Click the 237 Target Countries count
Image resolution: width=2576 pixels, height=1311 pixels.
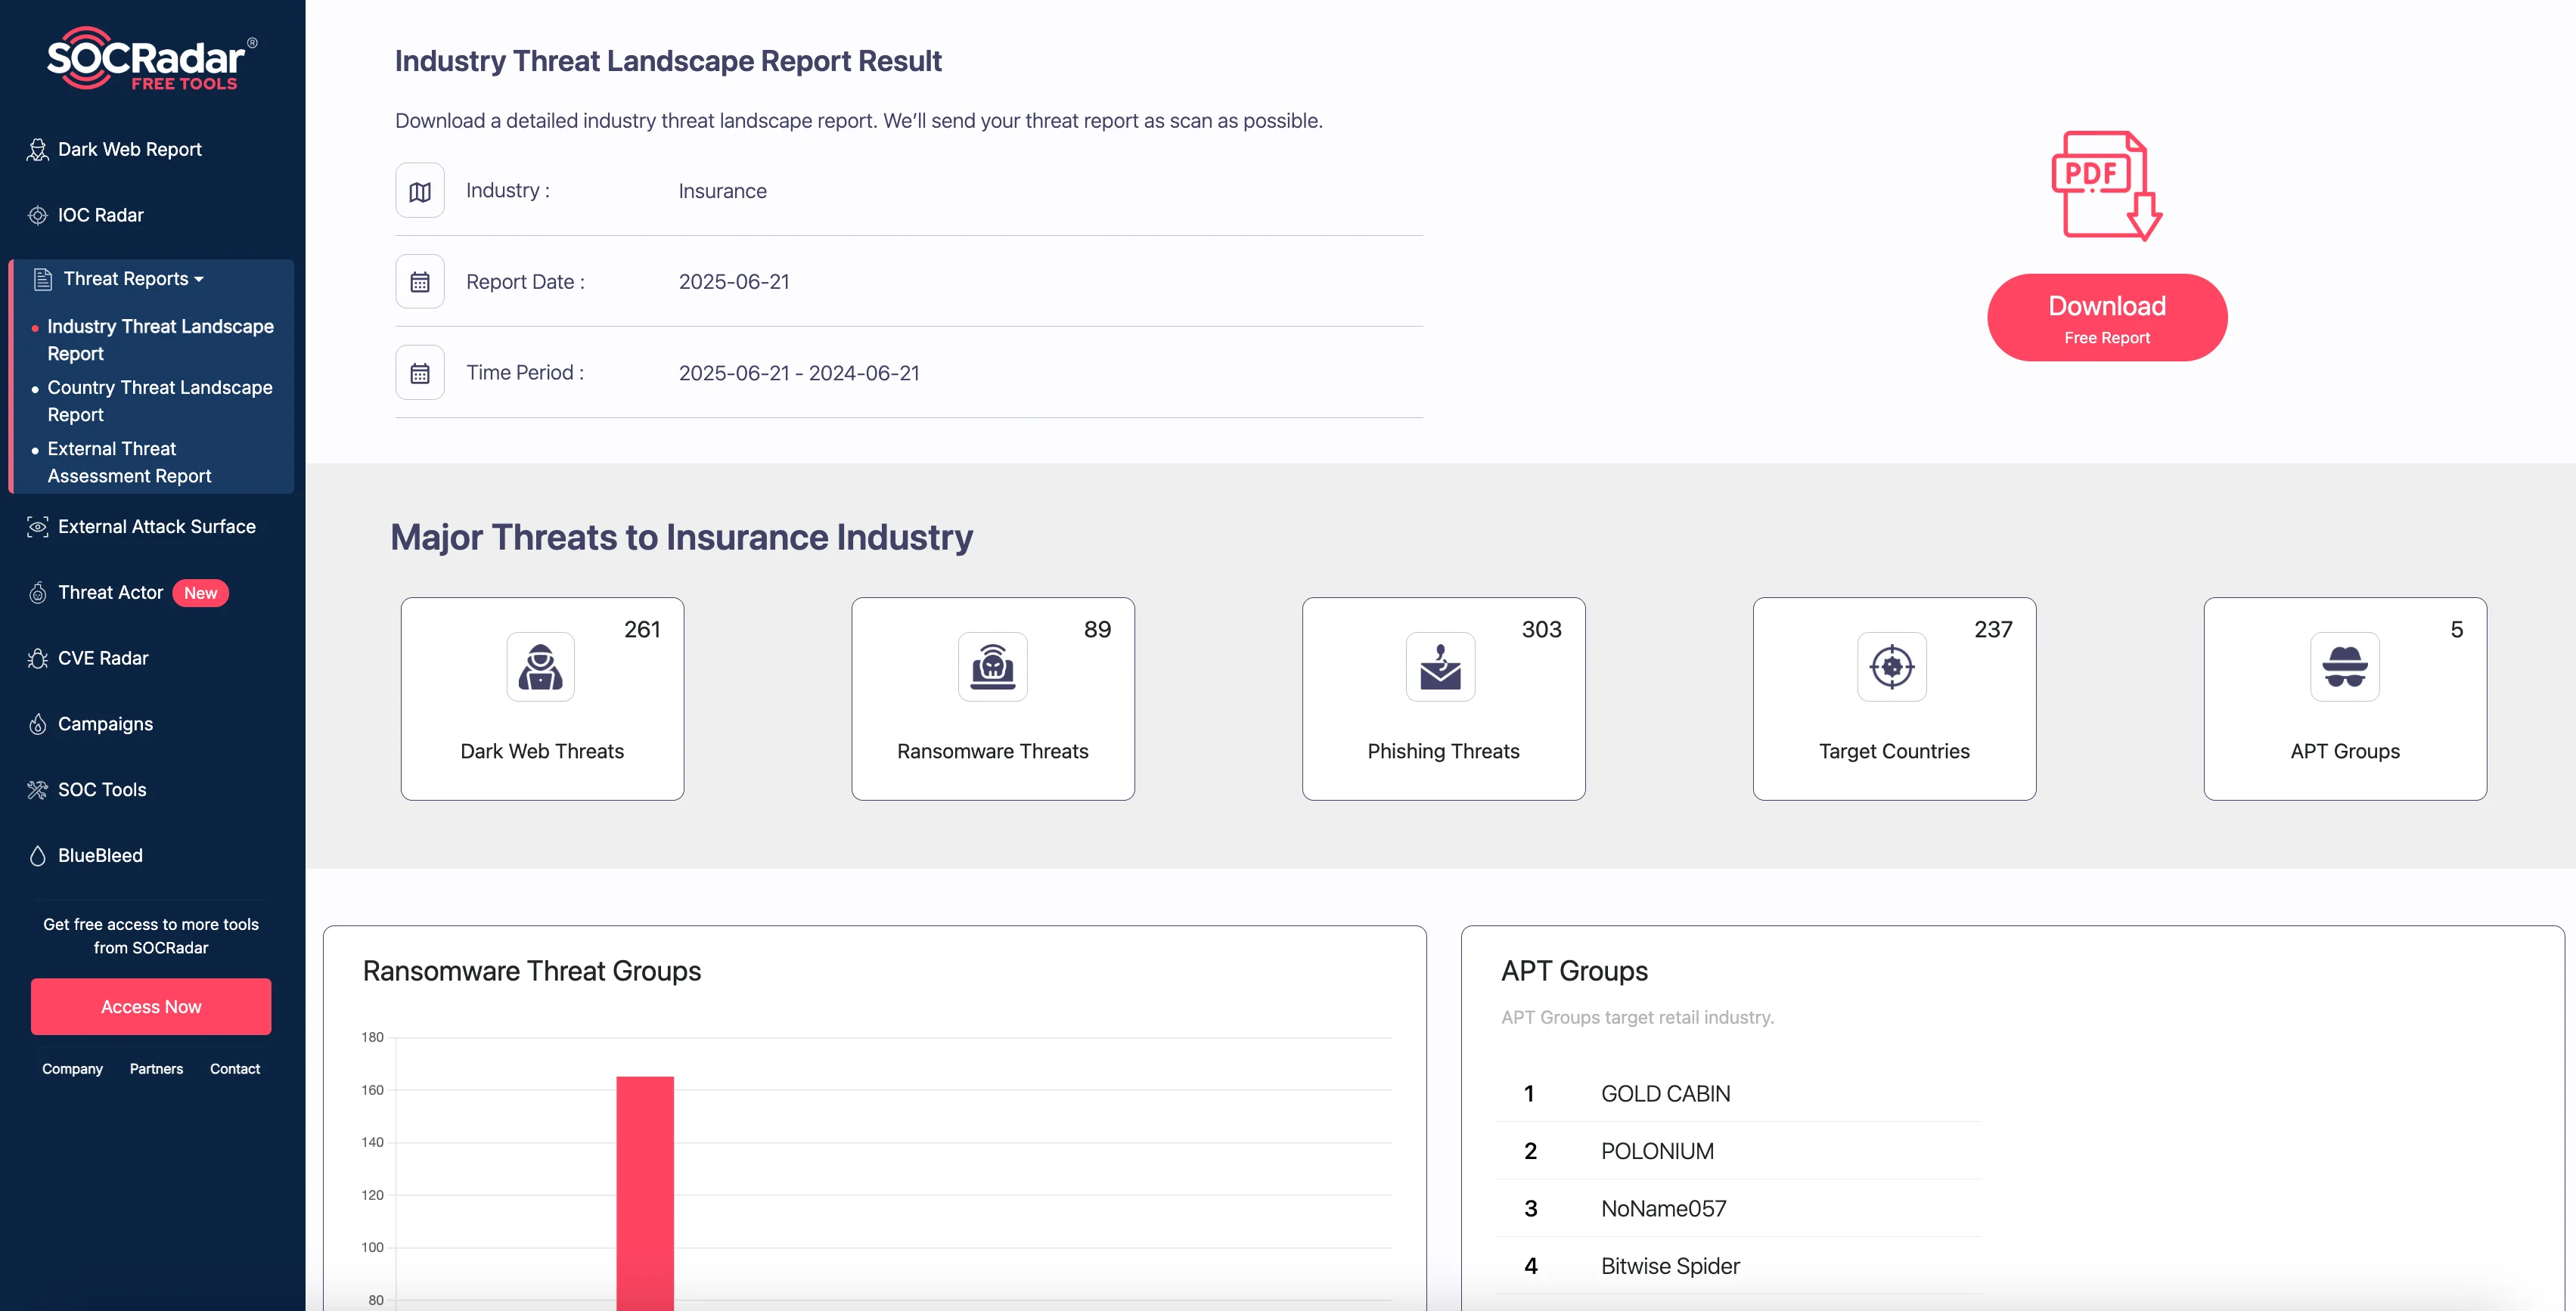[x=1993, y=630]
